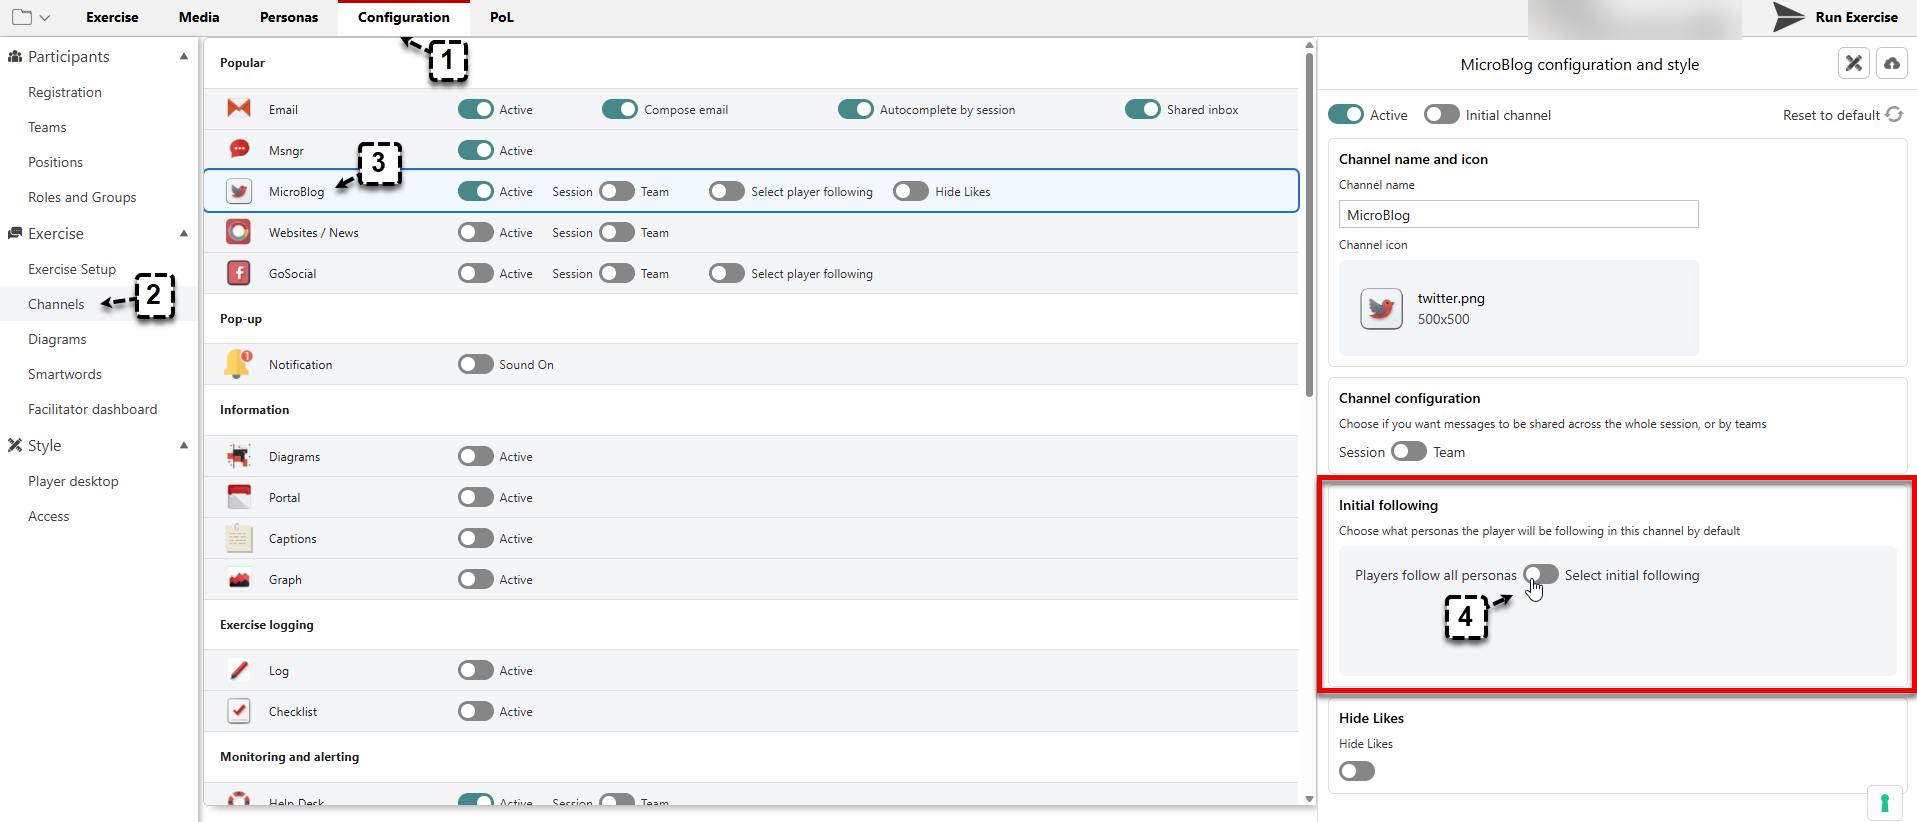Click the Run Exercise button
This screenshot has width=1917, height=822.
pos(1835,17)
